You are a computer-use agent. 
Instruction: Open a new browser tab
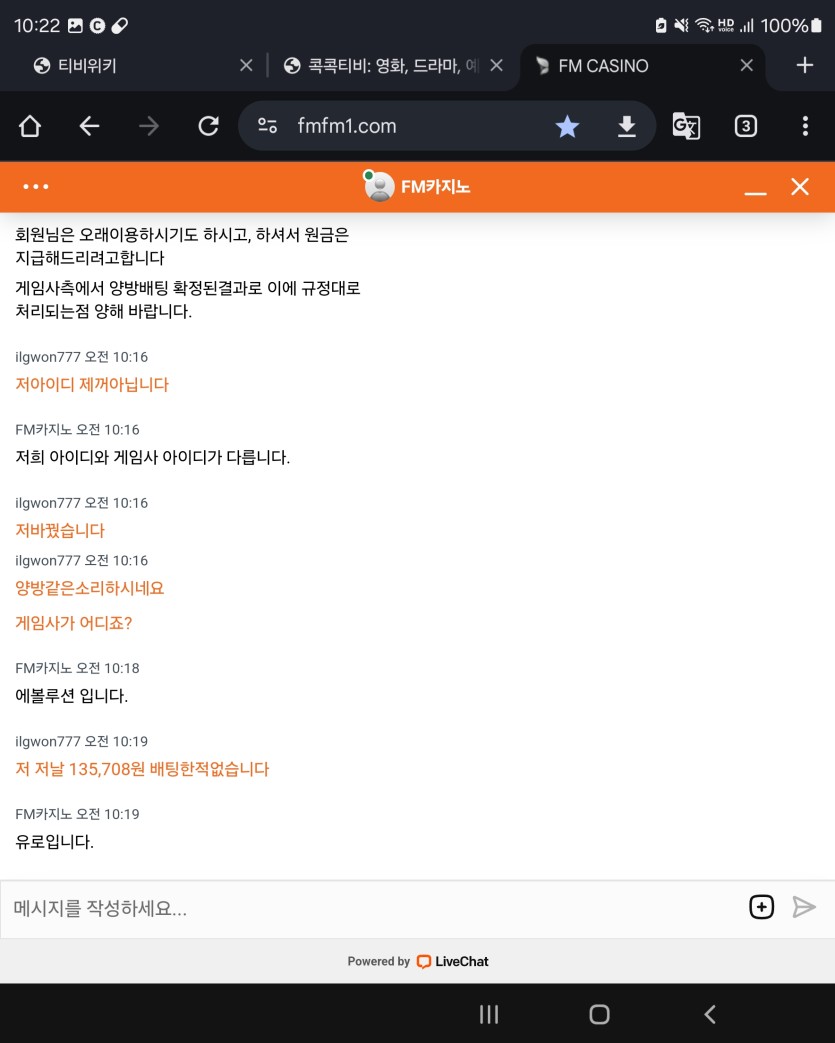tap(804, 66)
